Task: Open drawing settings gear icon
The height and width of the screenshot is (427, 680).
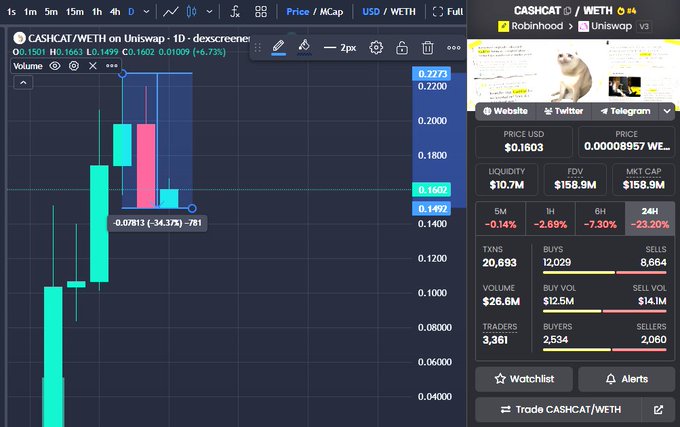Action: (376, 48)
